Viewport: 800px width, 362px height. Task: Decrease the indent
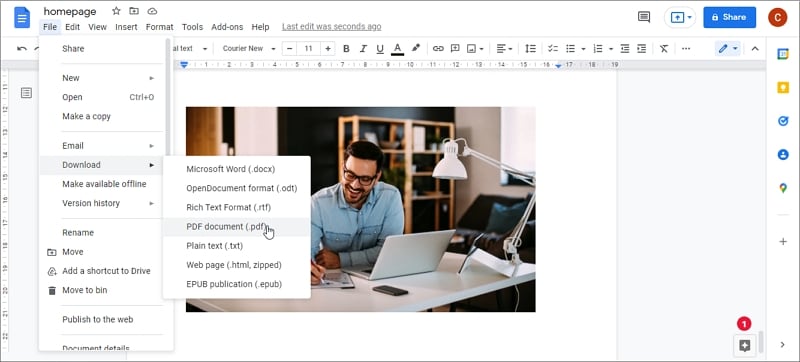625,49
